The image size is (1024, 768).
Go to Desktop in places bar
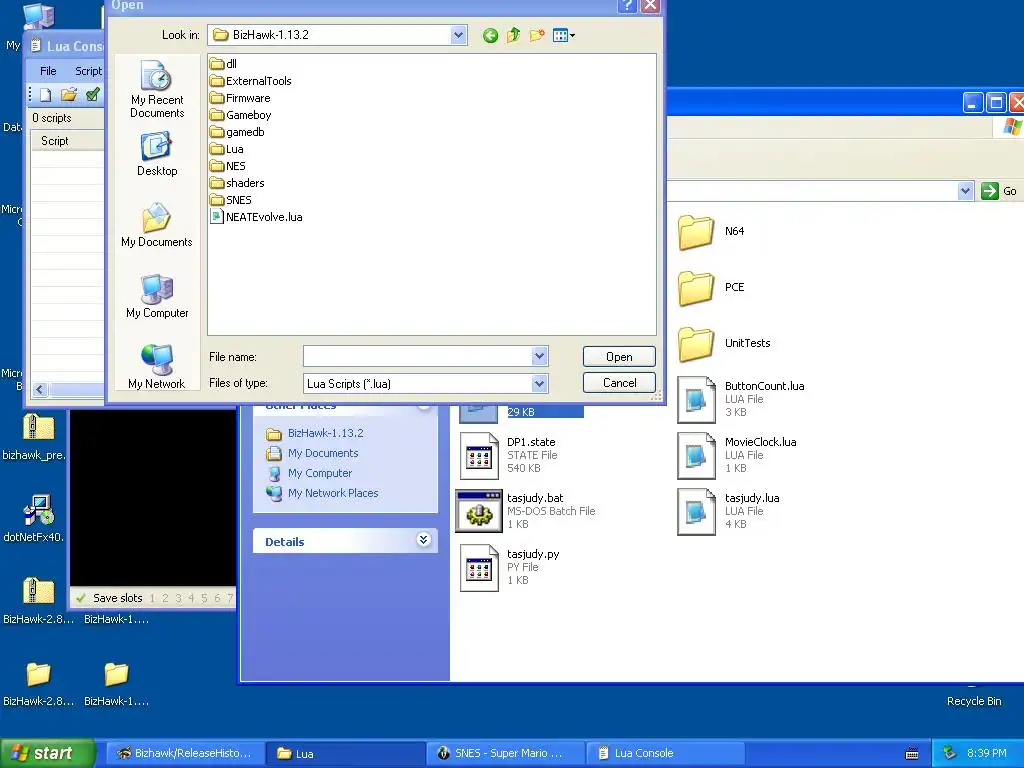point(157,154)
